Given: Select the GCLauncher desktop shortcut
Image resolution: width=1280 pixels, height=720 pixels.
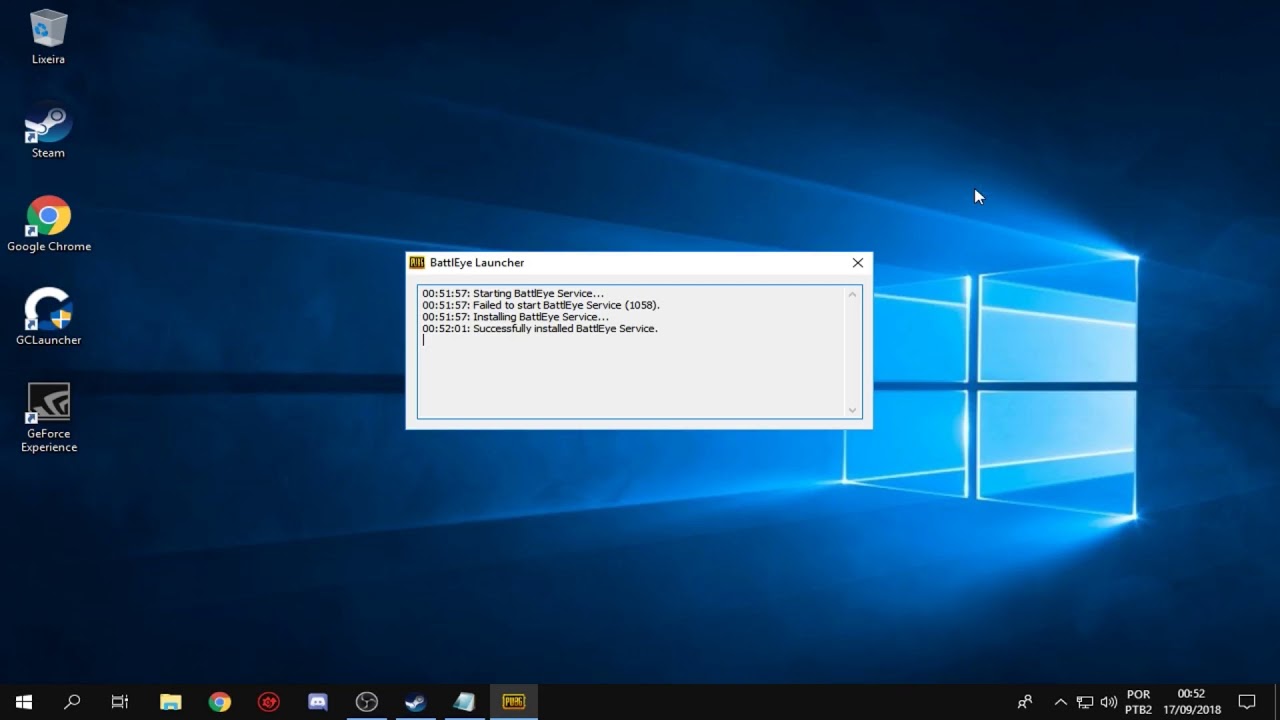Looking at the screenshot, I should pos(48,317).
